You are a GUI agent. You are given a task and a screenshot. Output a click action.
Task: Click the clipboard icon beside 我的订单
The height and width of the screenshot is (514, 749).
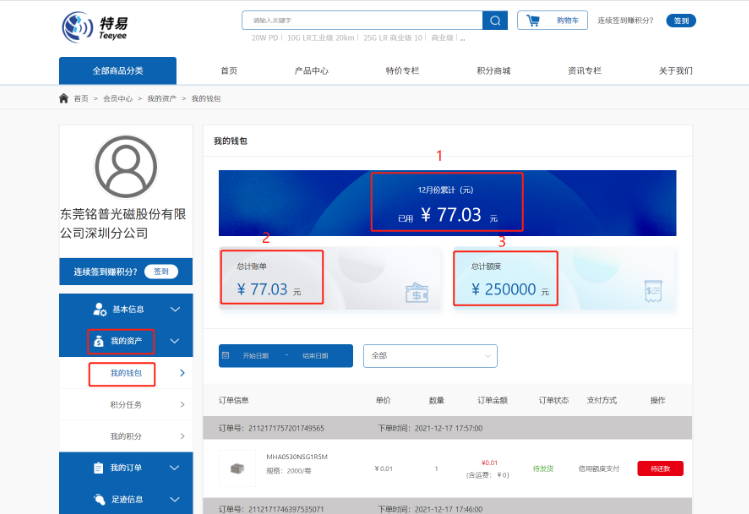[x=98, y=468]
